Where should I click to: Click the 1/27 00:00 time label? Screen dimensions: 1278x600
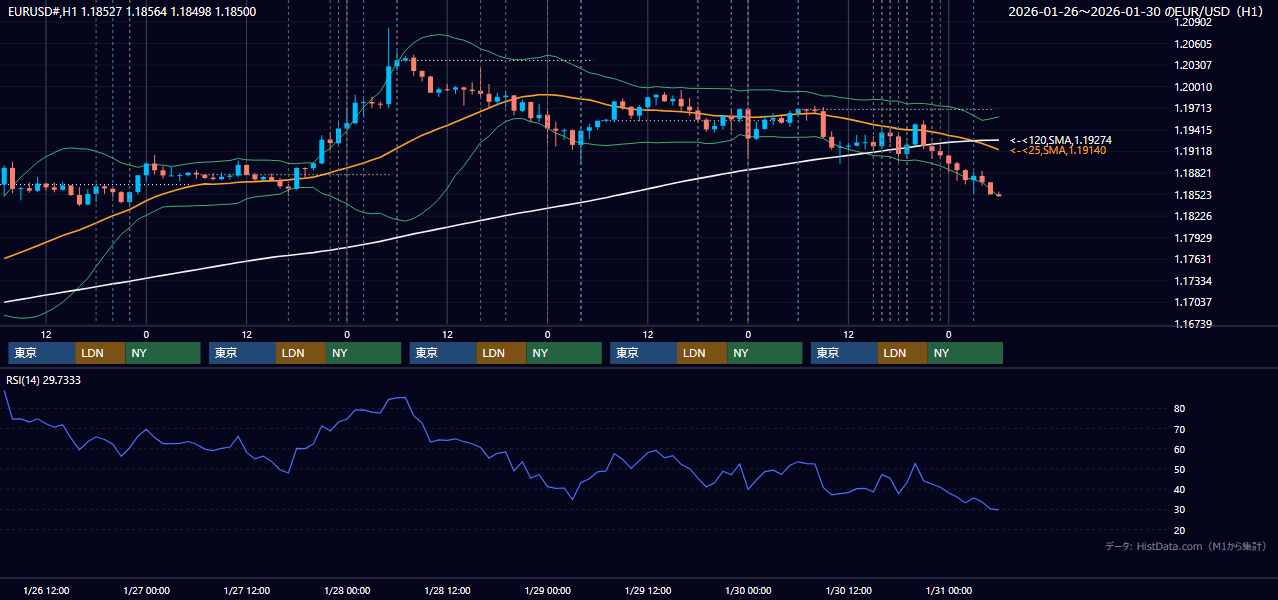pos(146,591)
